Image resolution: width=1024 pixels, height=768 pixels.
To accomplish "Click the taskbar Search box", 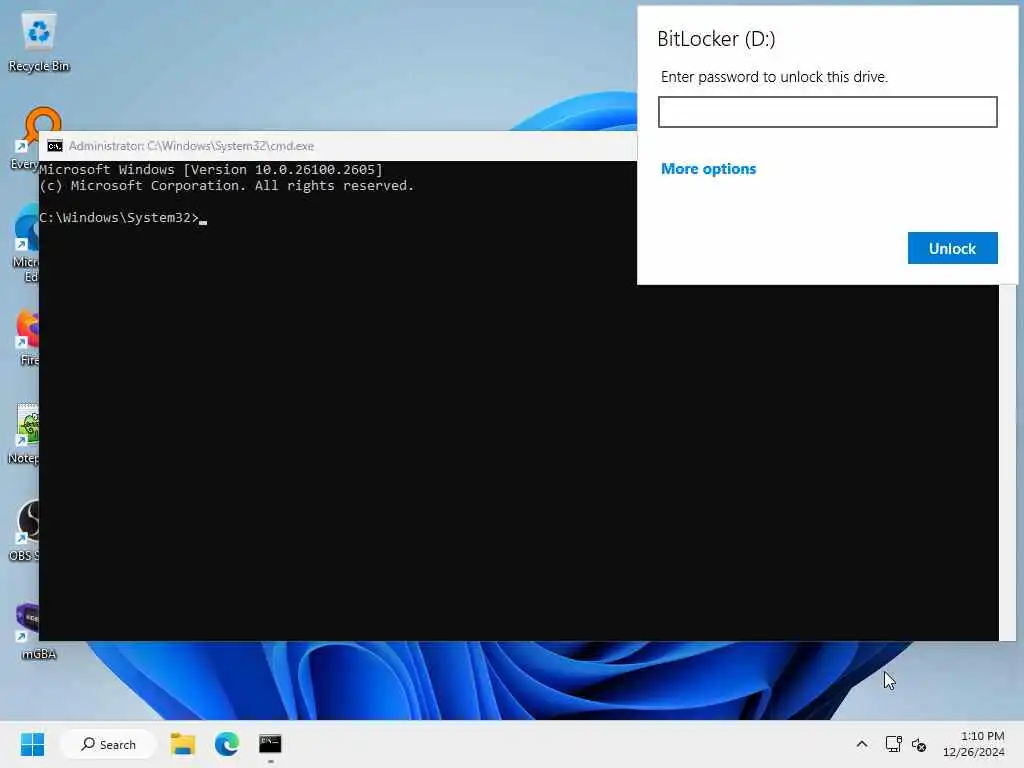I will 108,744.
